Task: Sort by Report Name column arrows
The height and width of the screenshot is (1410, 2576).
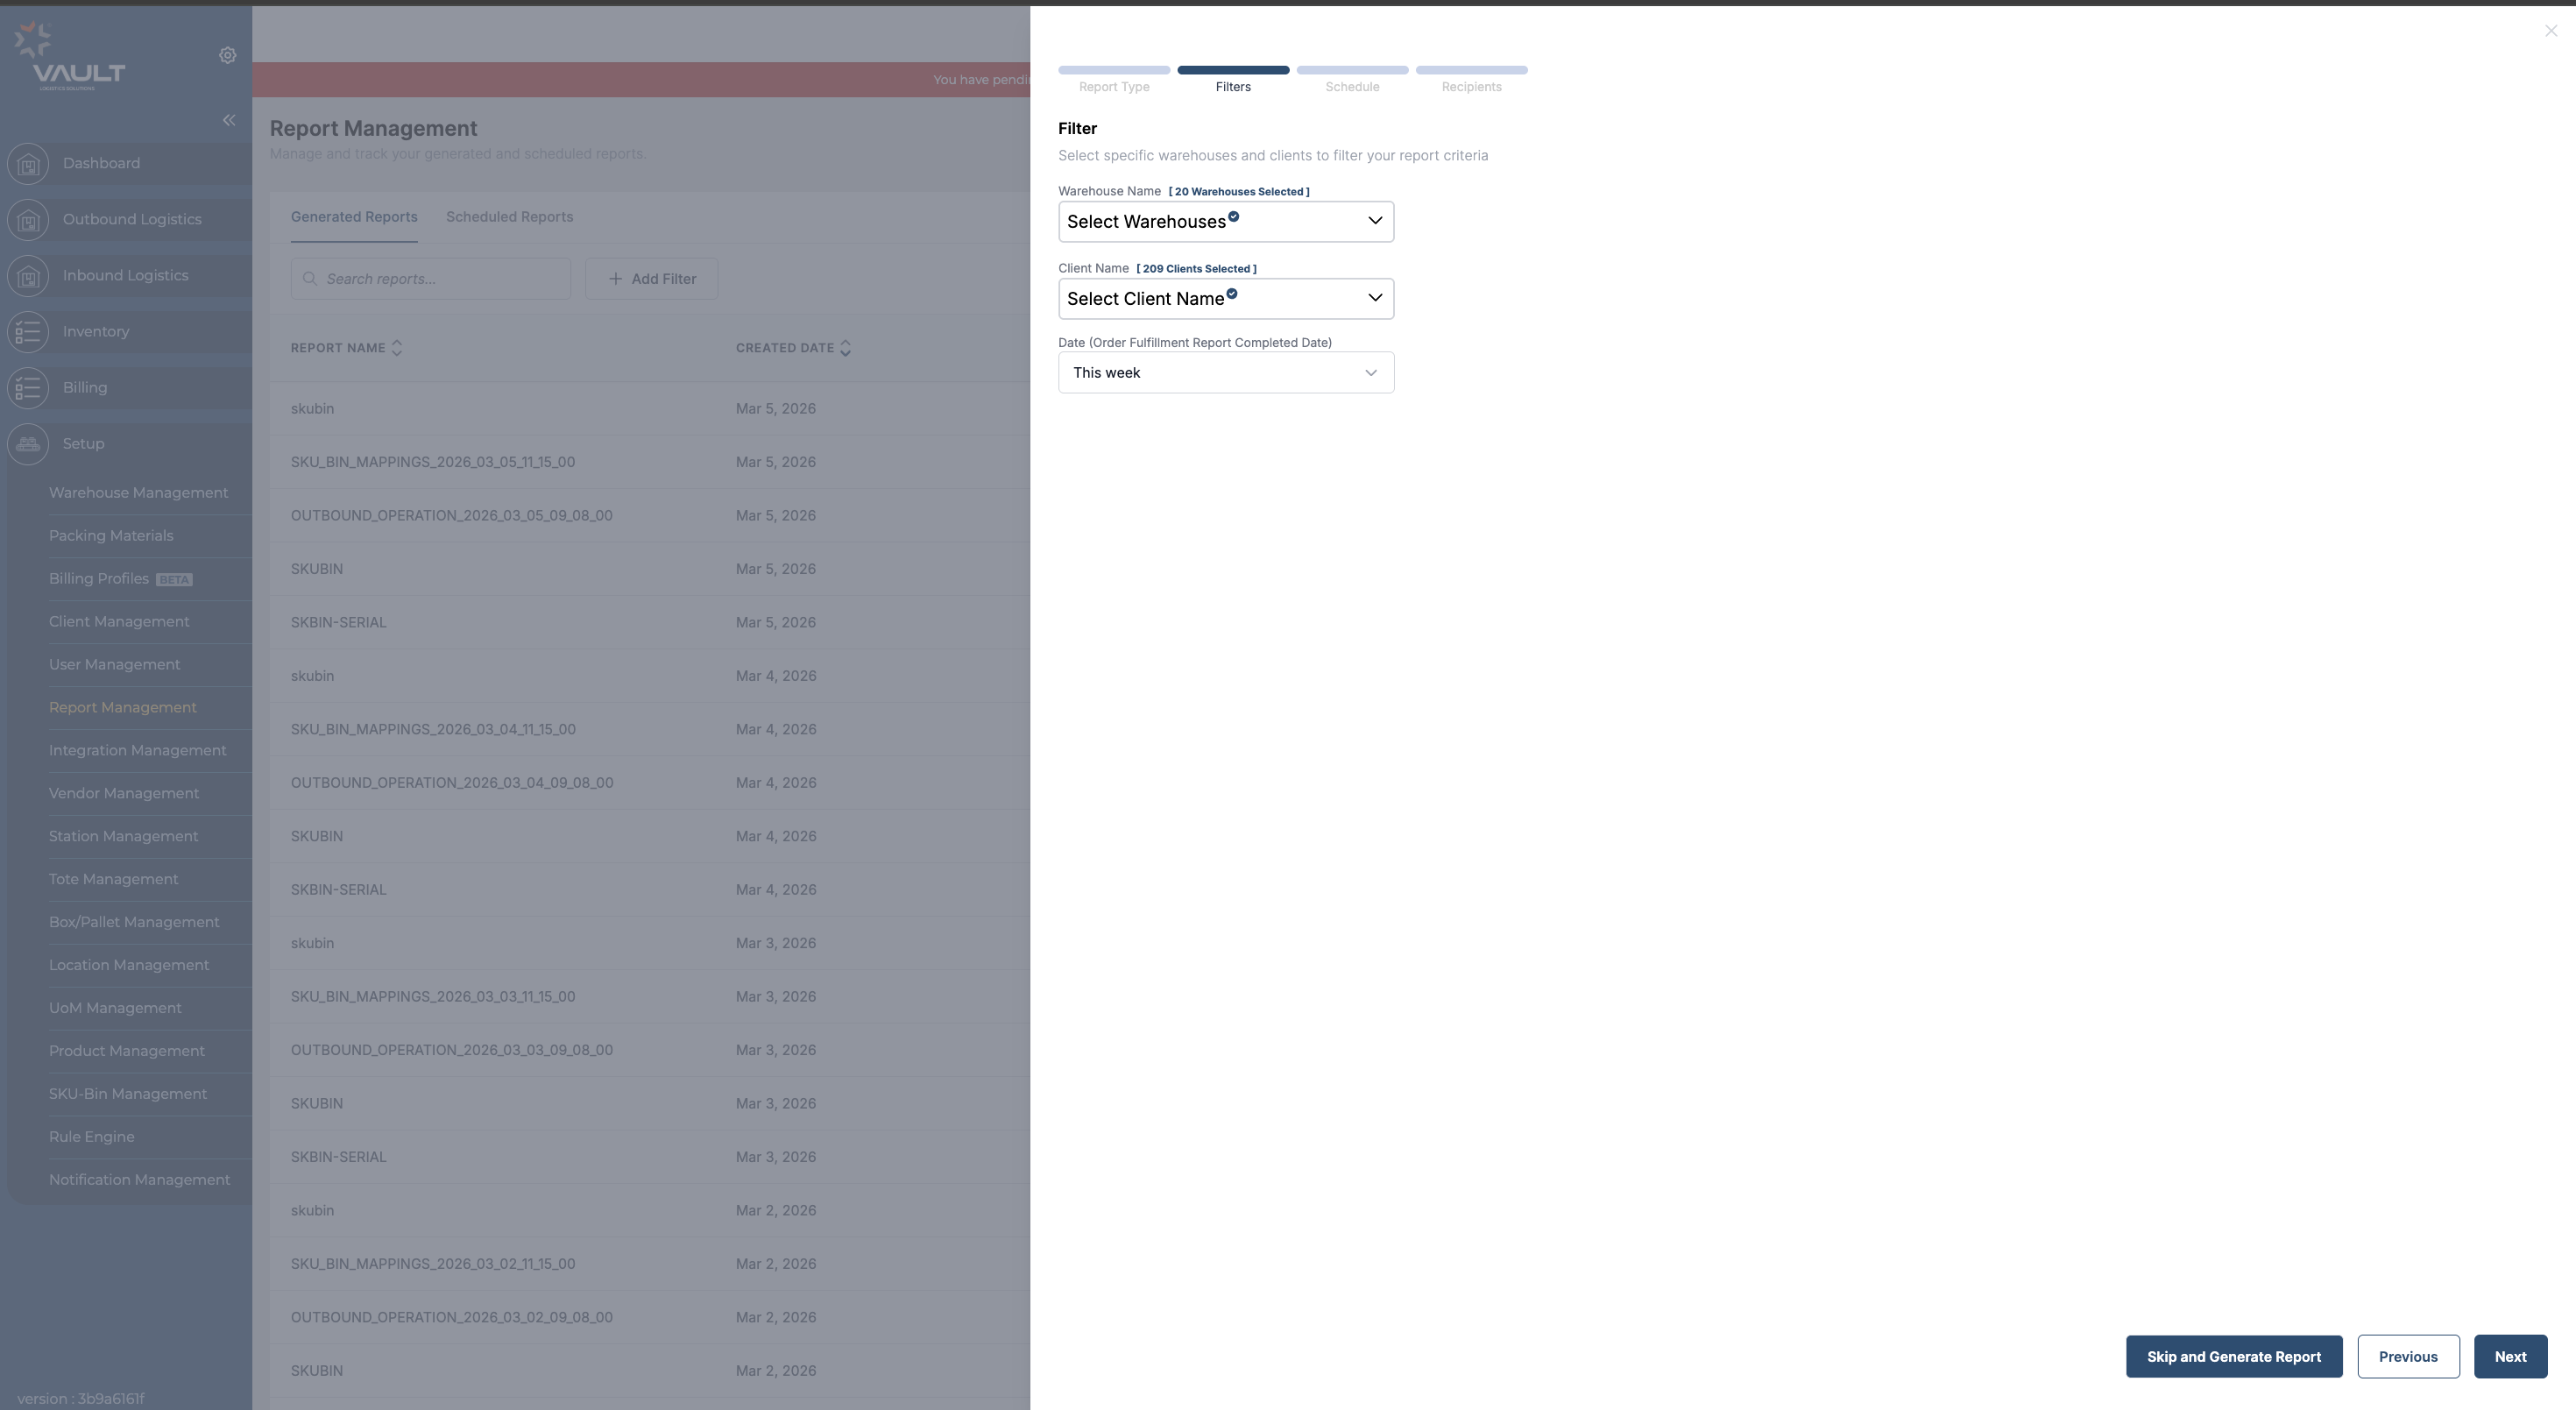Action: tap(397, 348)
